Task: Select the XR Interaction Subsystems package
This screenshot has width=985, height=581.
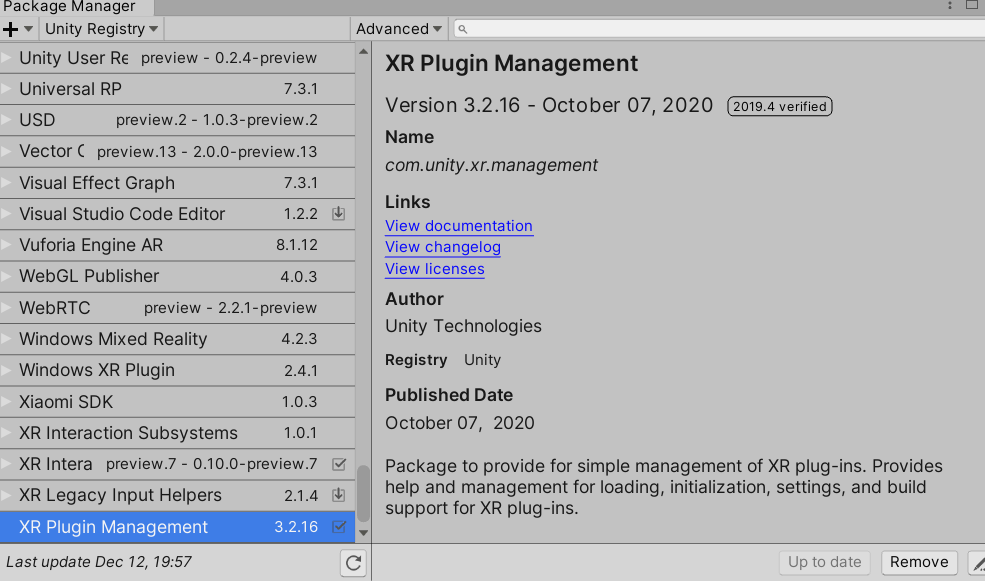Action: click(x=177, y=433)
